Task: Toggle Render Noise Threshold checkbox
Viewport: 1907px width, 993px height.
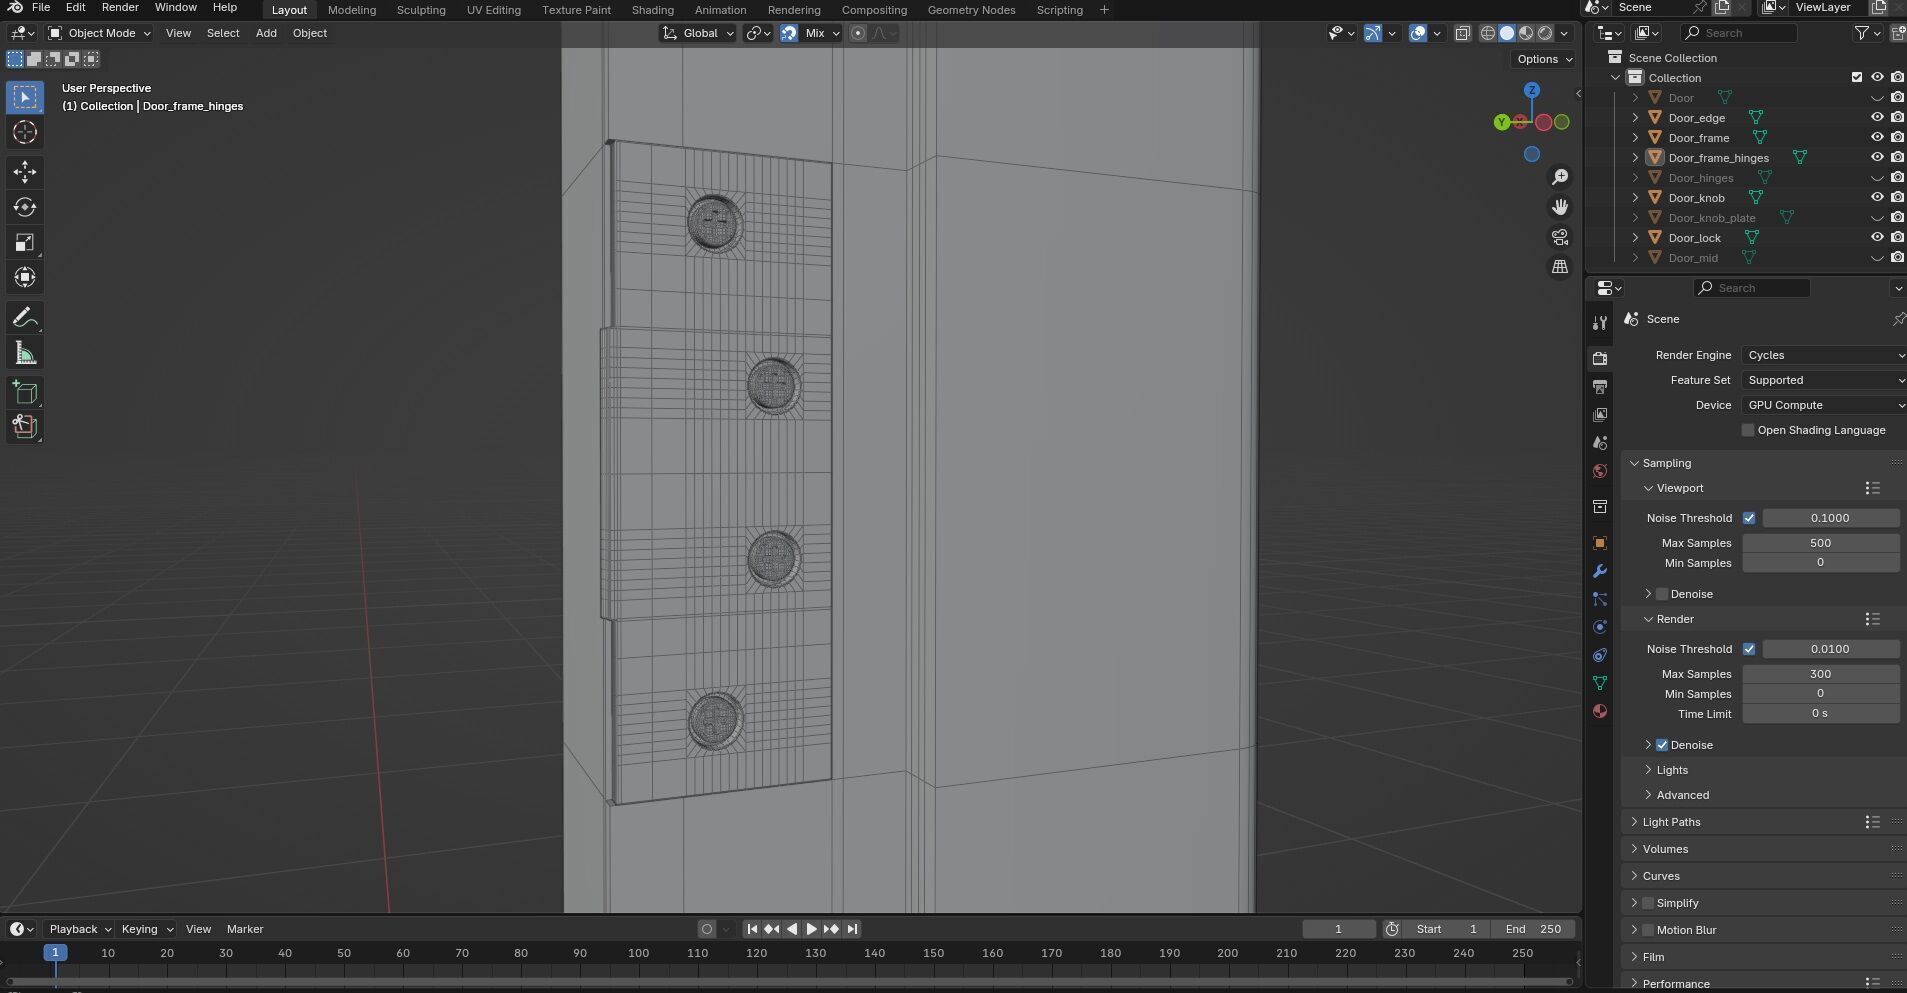Action: (1749, 649)
